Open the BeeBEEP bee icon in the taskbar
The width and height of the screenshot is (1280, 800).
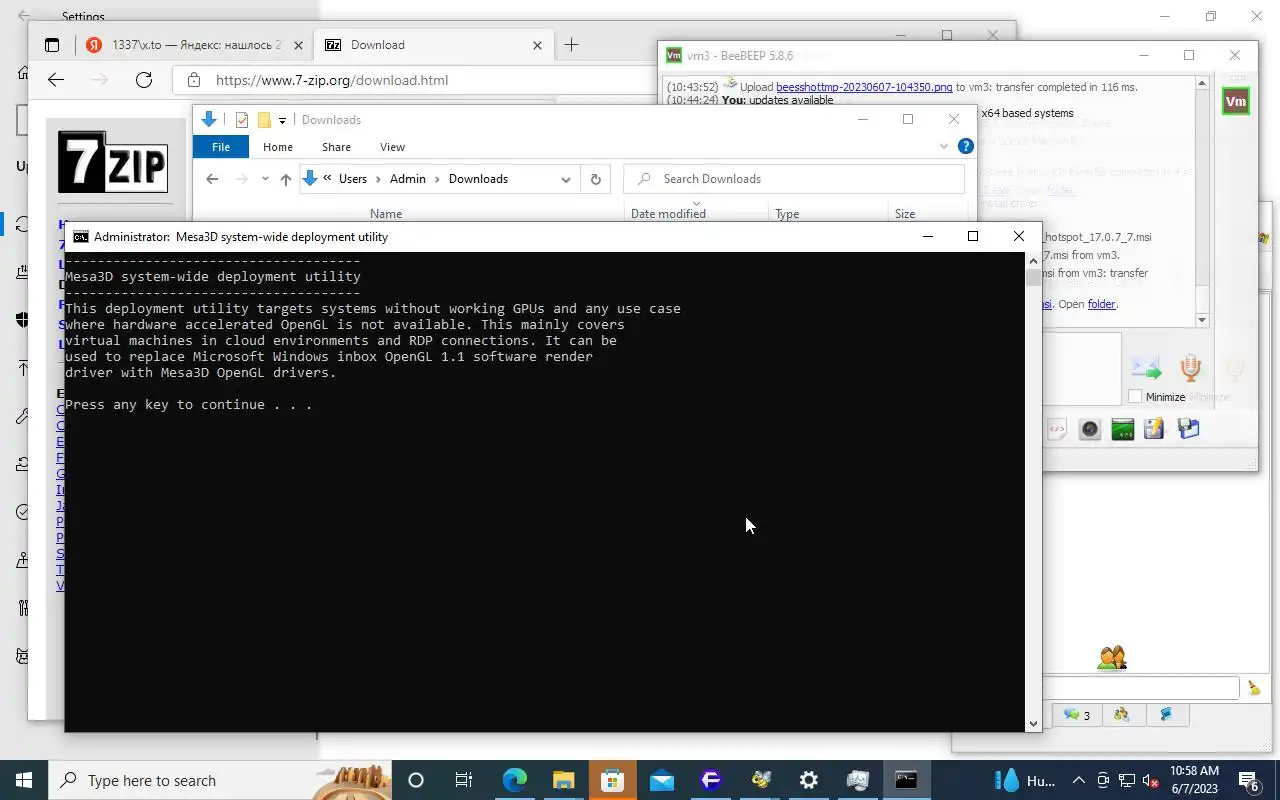click(760, 780)
